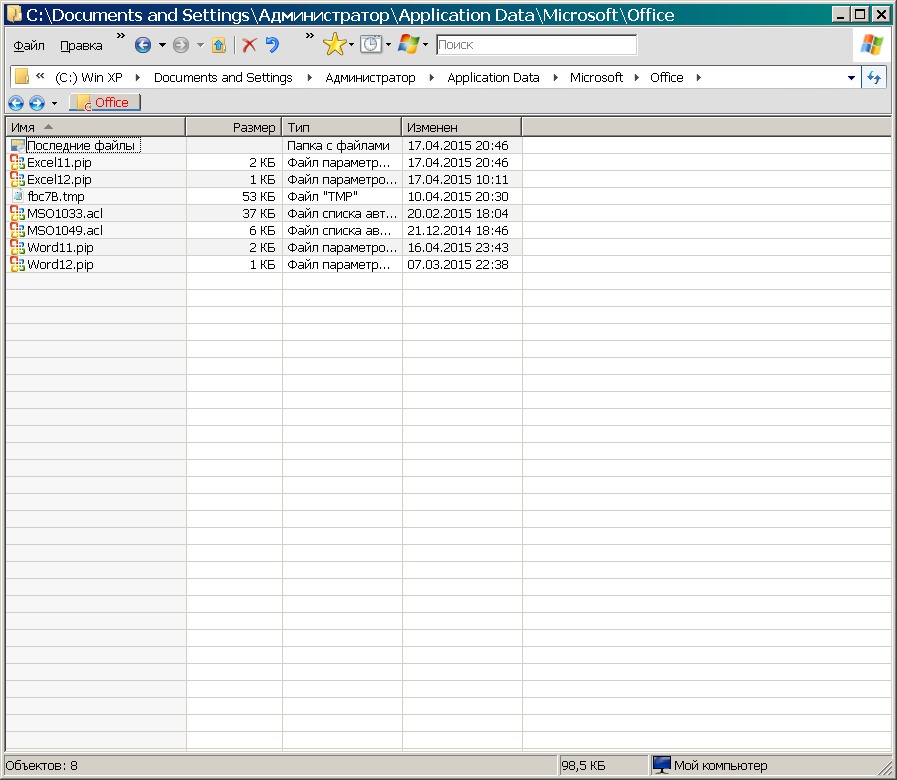Click the Поиск search field
This screenshot has height=780, width=897.
(536, 45)
